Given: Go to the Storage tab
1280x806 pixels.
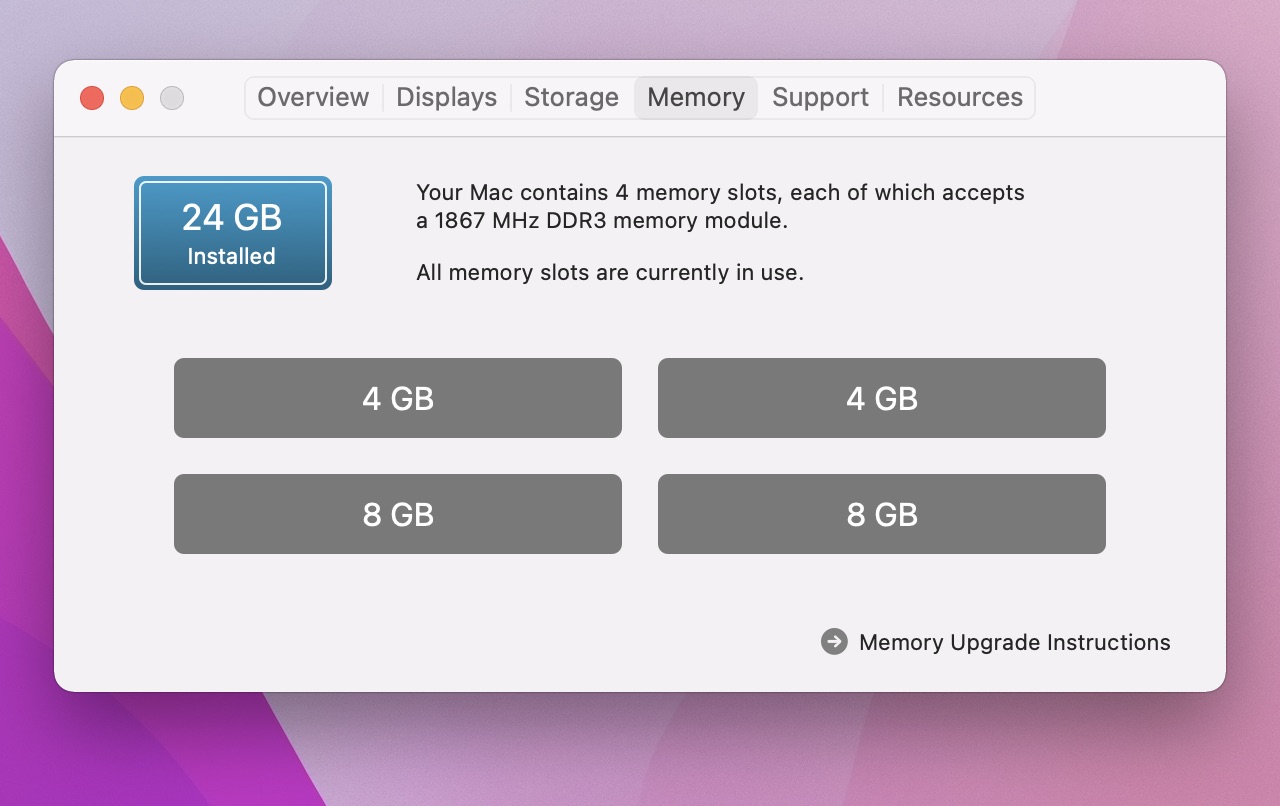Looking at the screenshot, I should pos(571,97).
